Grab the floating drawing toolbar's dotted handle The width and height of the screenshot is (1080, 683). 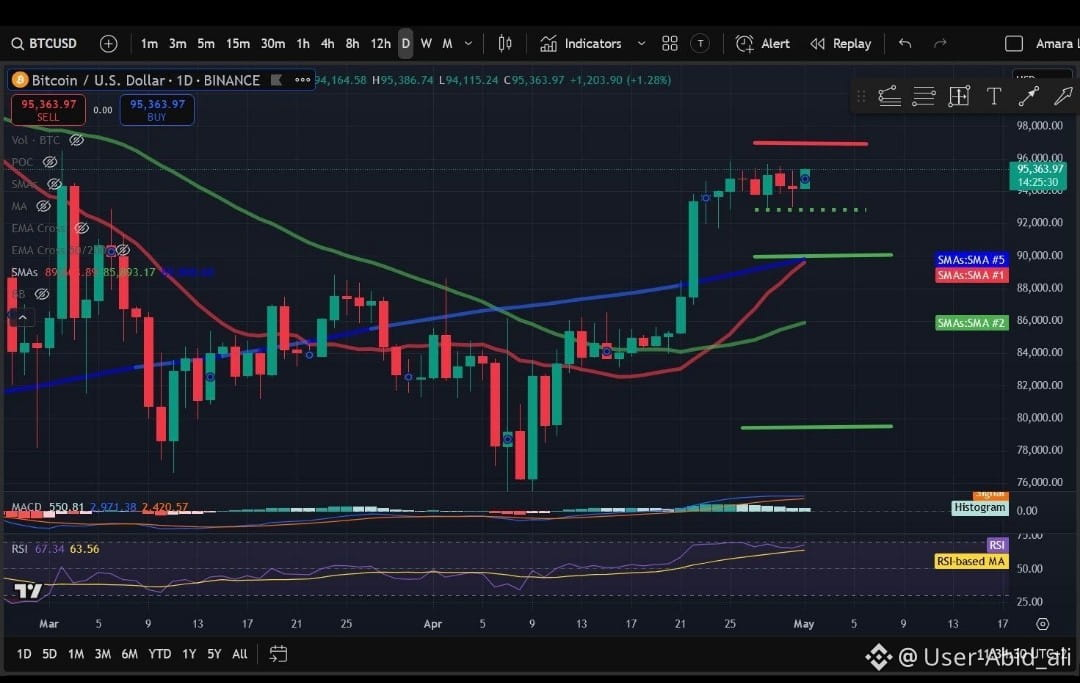pyautogui.click(x=861, y=96)
